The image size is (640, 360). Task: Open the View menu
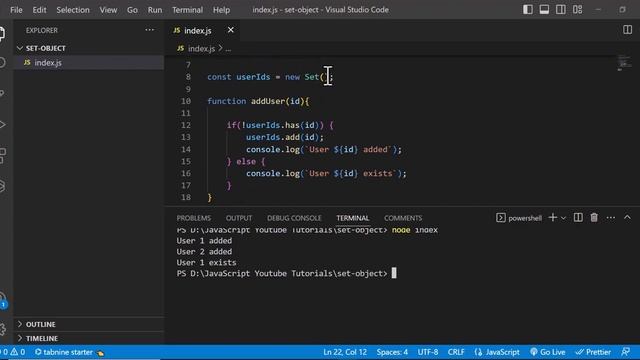coord(108,10)
